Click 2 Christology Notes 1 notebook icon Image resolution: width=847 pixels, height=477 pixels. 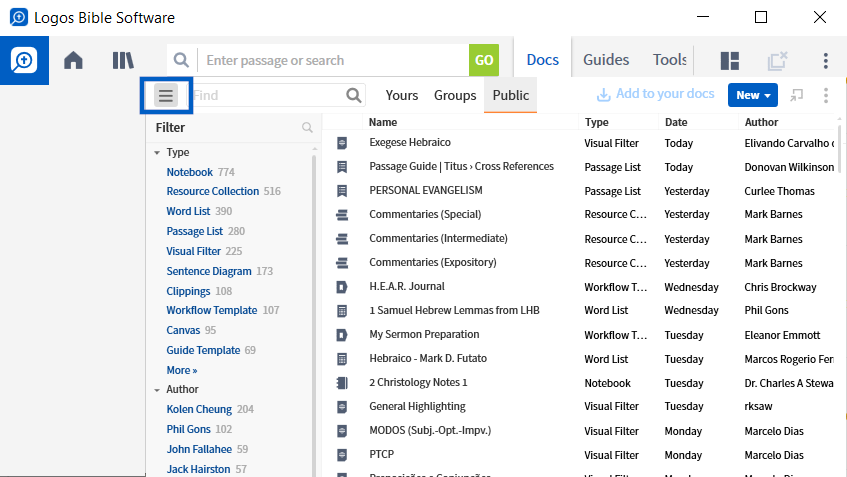point(342,383)
